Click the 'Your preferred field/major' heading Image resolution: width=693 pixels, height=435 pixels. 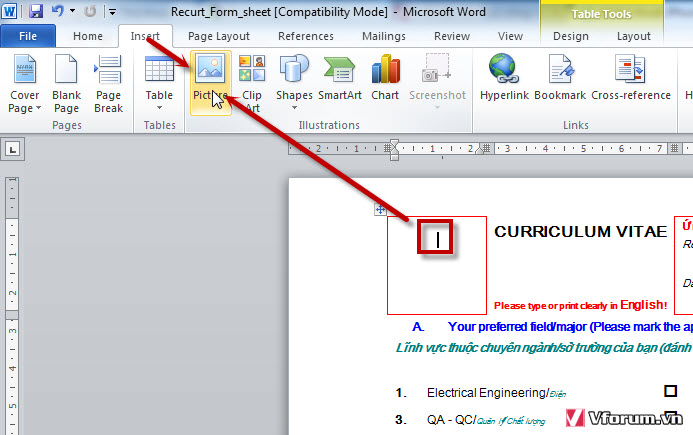pos(570,327)
